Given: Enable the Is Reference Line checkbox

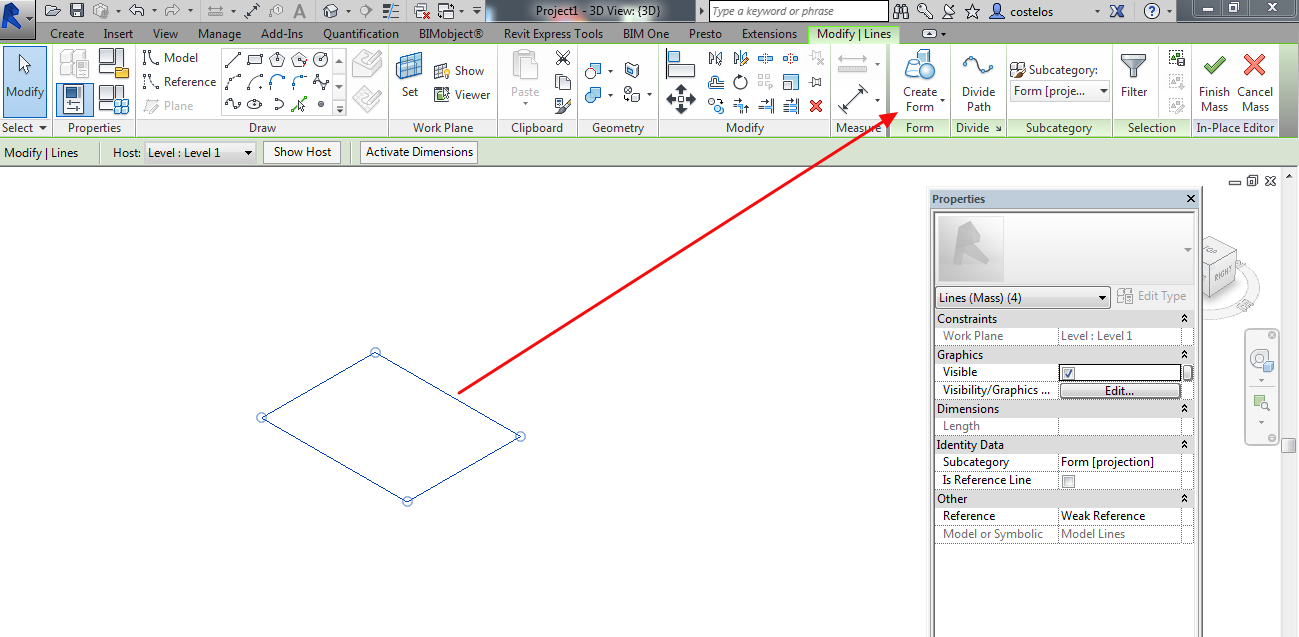Looking at the screenshot, I should tap(1066, 480).
